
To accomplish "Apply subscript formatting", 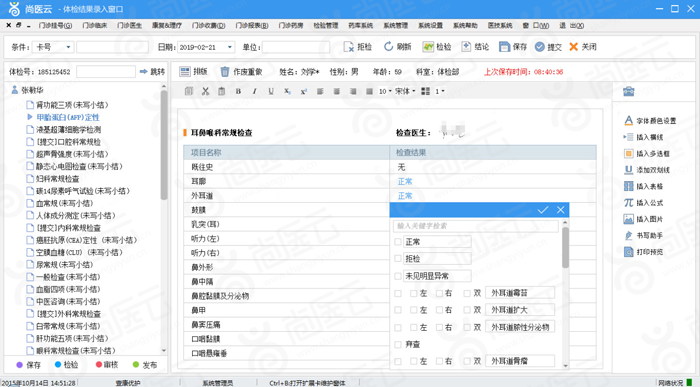I will click(x=287, y=91).
